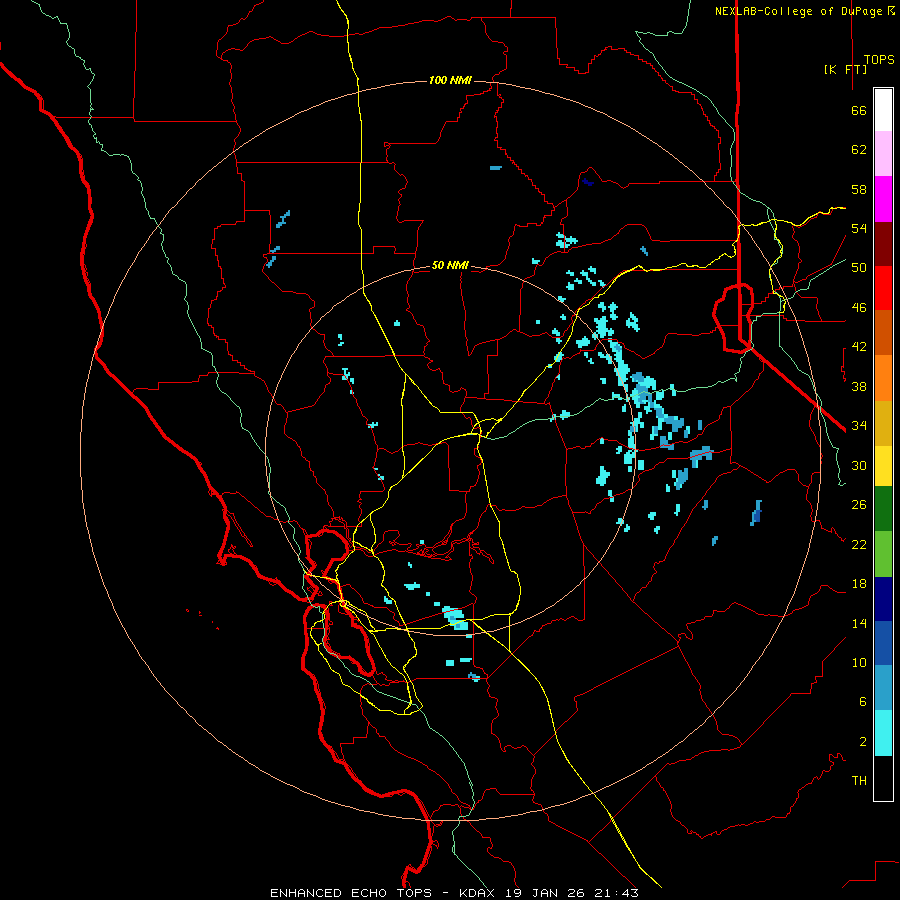Click the legend value 58

(x=859, y=189)
